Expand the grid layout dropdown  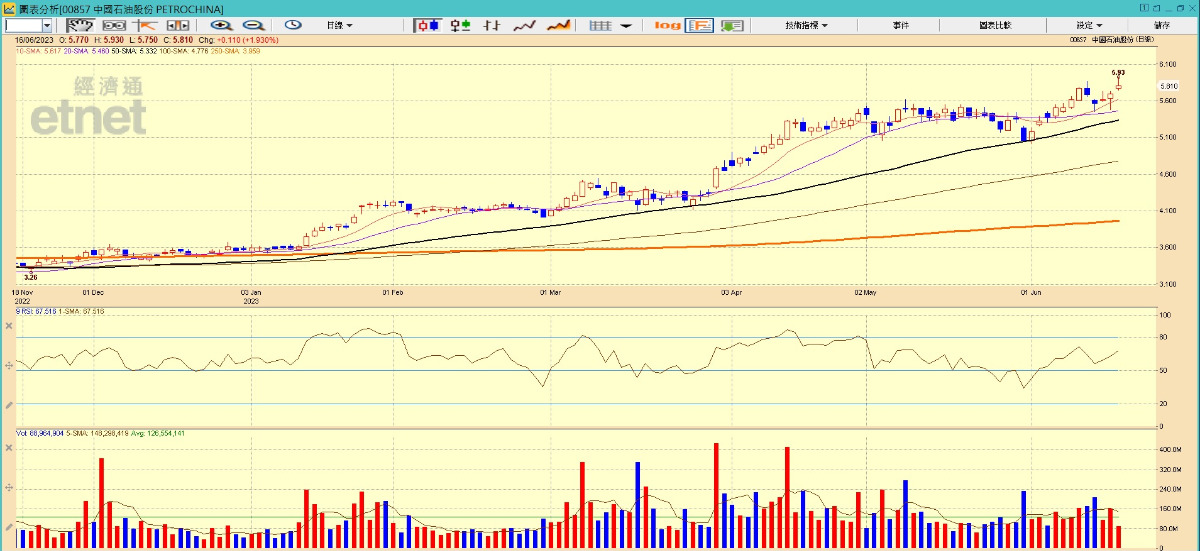pos(625,25)
